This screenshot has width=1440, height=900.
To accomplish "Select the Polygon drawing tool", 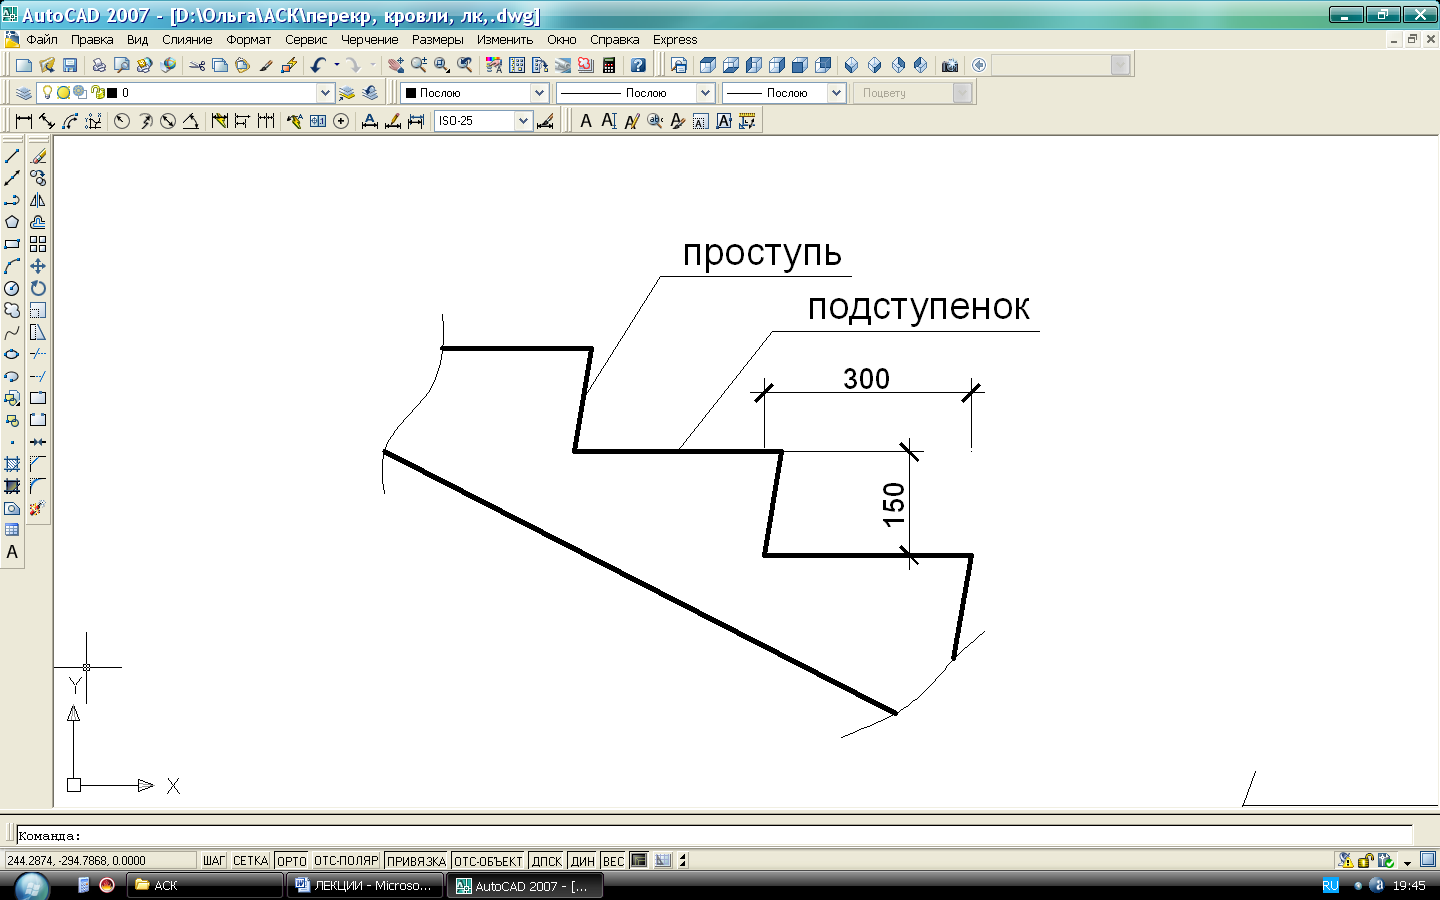I will pos(12,222).
